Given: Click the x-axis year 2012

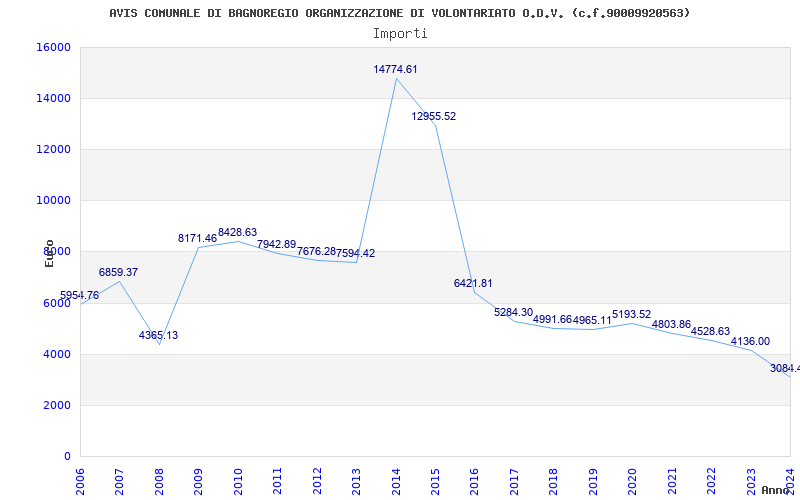Looking at the screenshot, I should (x=317, y=481).
